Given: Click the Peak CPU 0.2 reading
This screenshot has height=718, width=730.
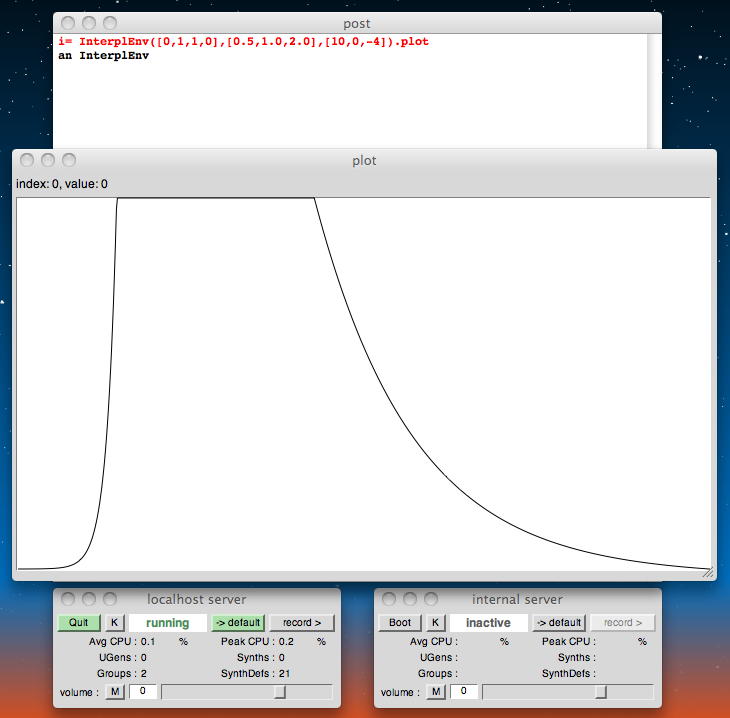Looking at the screenshot, I should (x=286, y=642).
